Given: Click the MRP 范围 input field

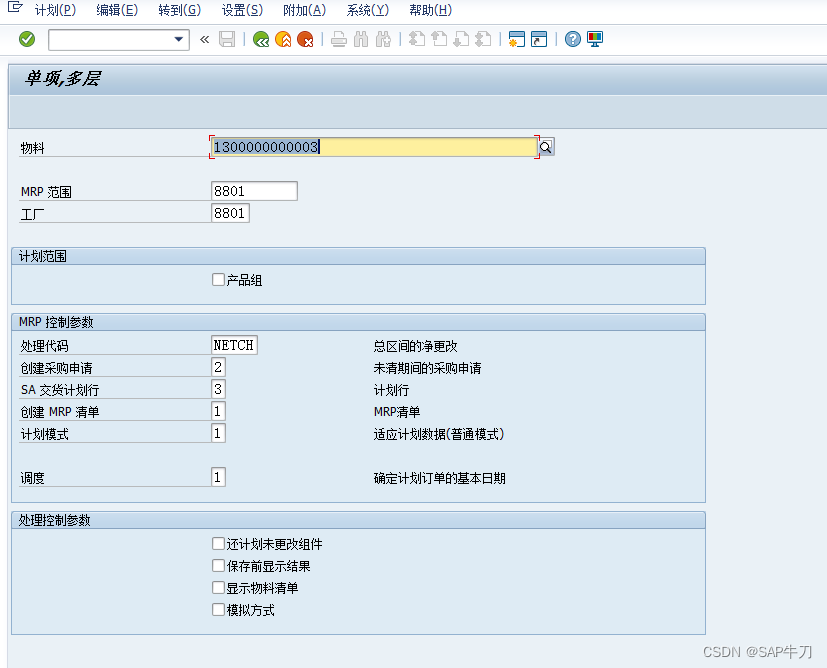Looking at the screenshot, I should point(254,191).
